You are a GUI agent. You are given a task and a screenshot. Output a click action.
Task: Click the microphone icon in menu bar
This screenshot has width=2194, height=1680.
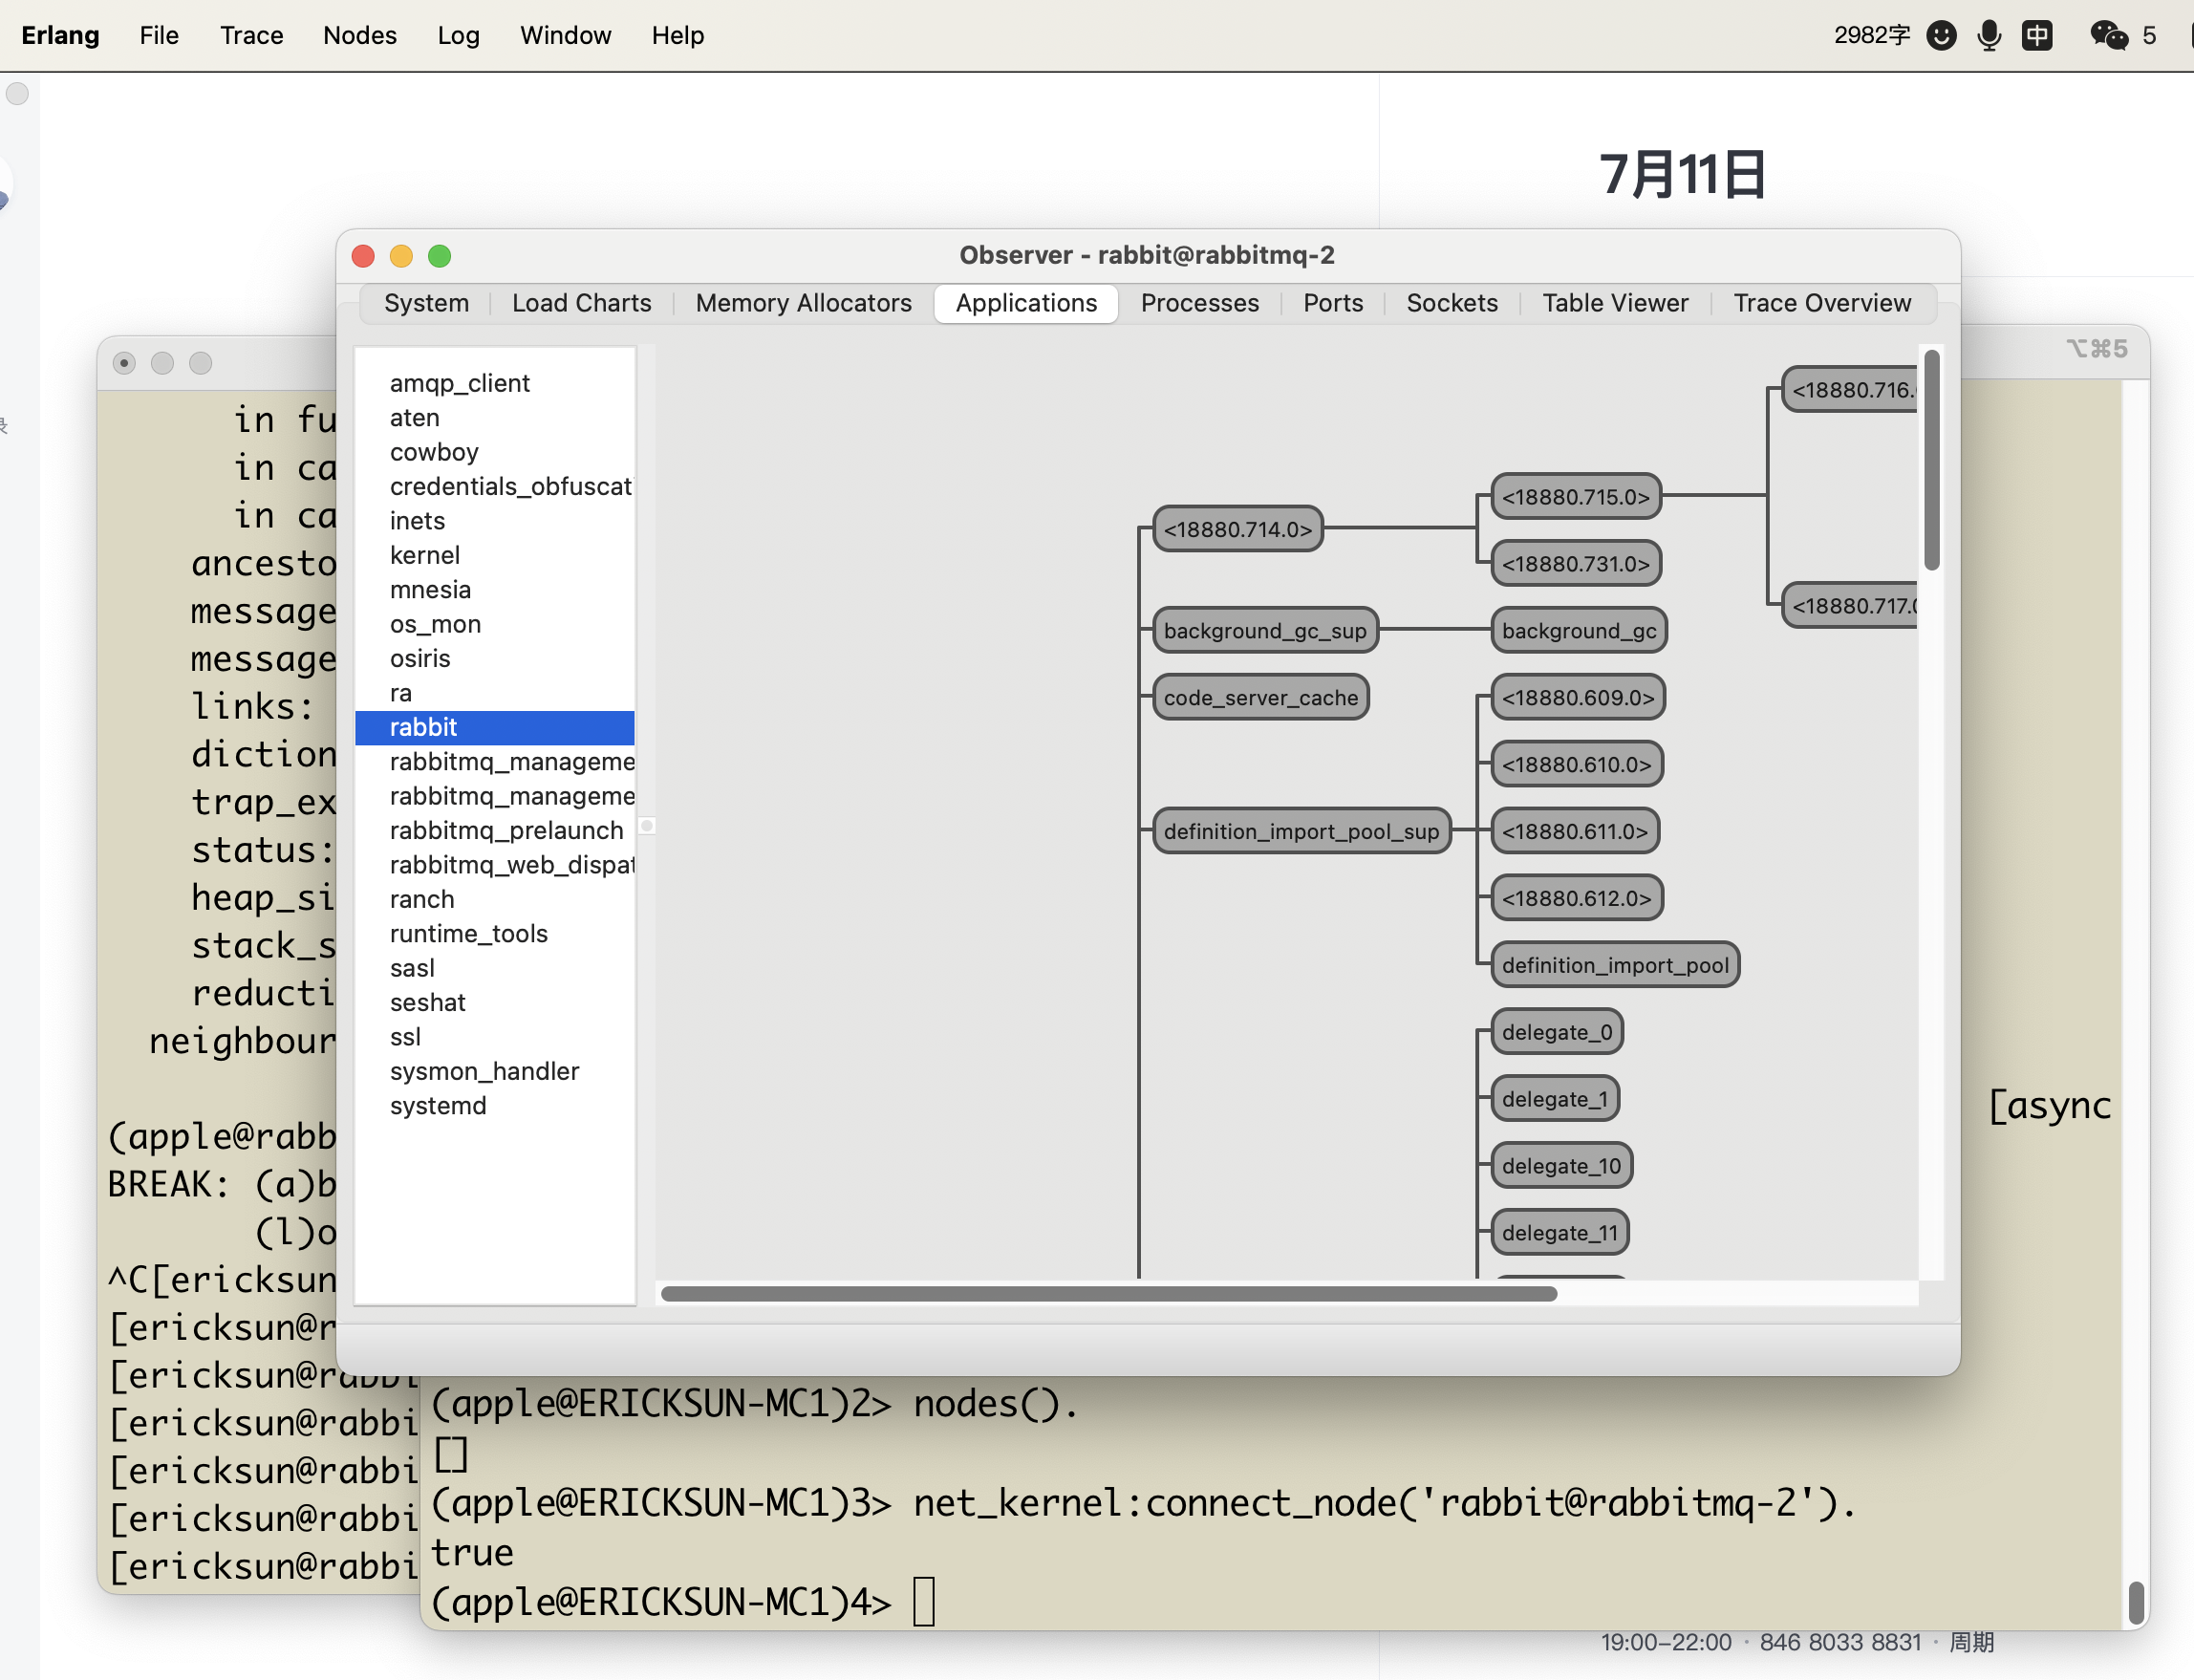pyautogui.click(x=1989, y=36)
